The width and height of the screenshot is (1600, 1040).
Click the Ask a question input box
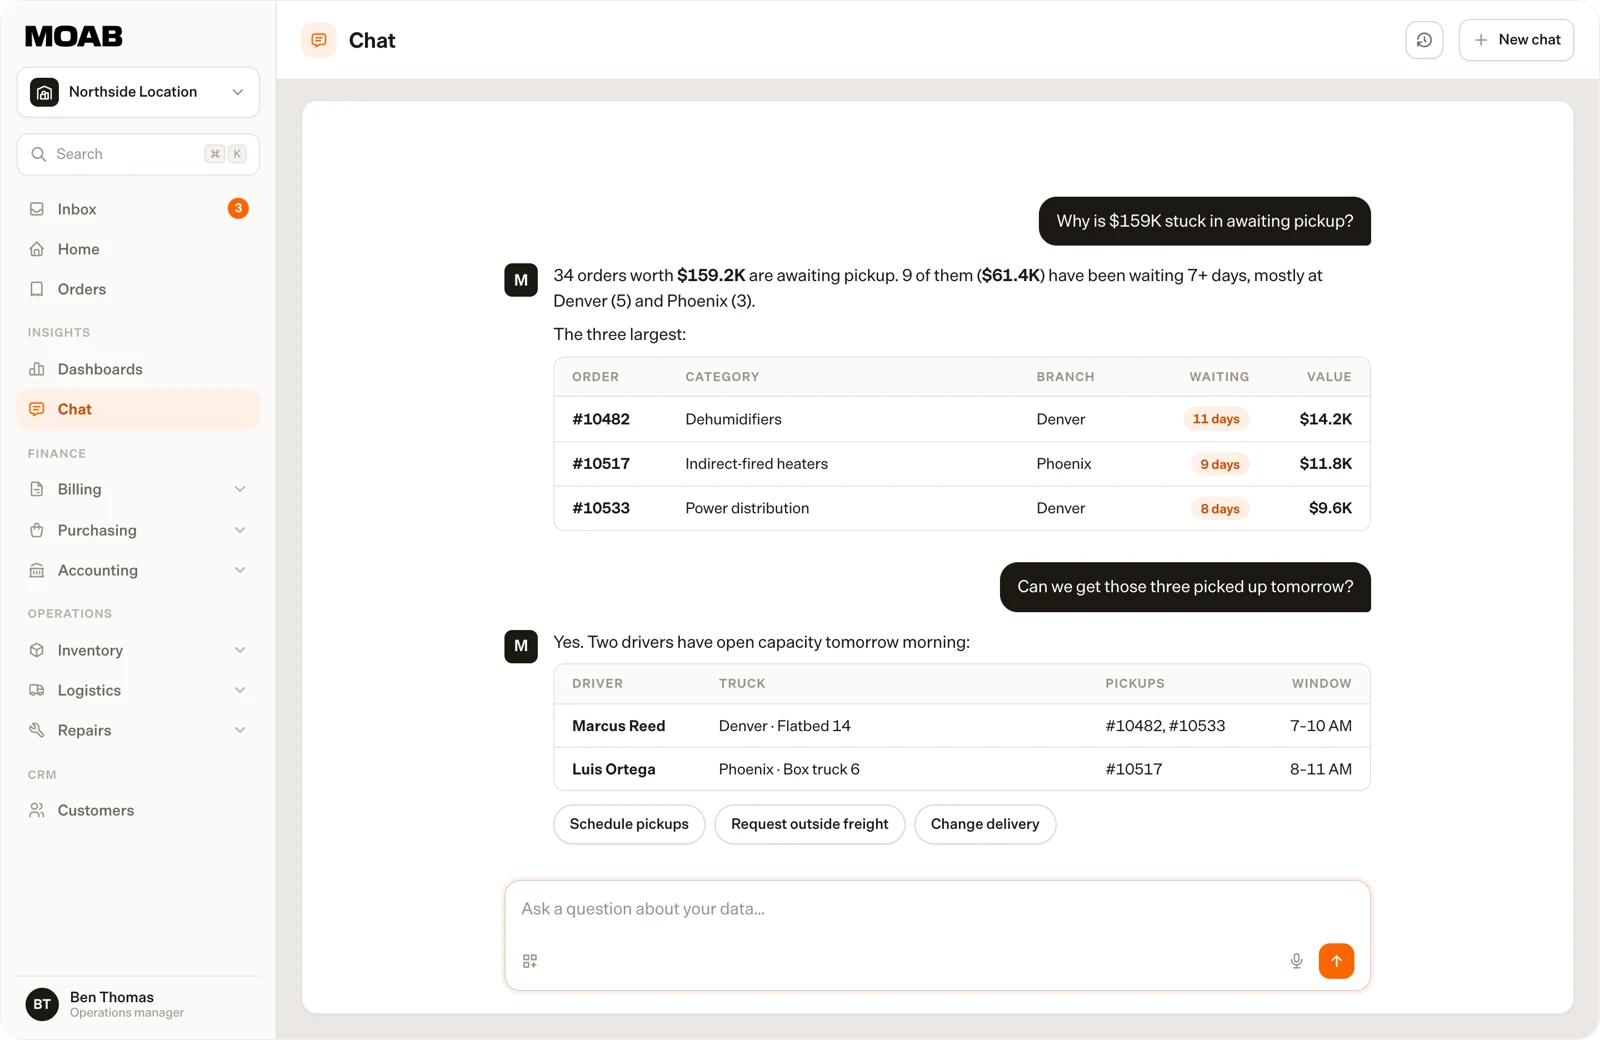pyautogui.click(x=937, y=935)
